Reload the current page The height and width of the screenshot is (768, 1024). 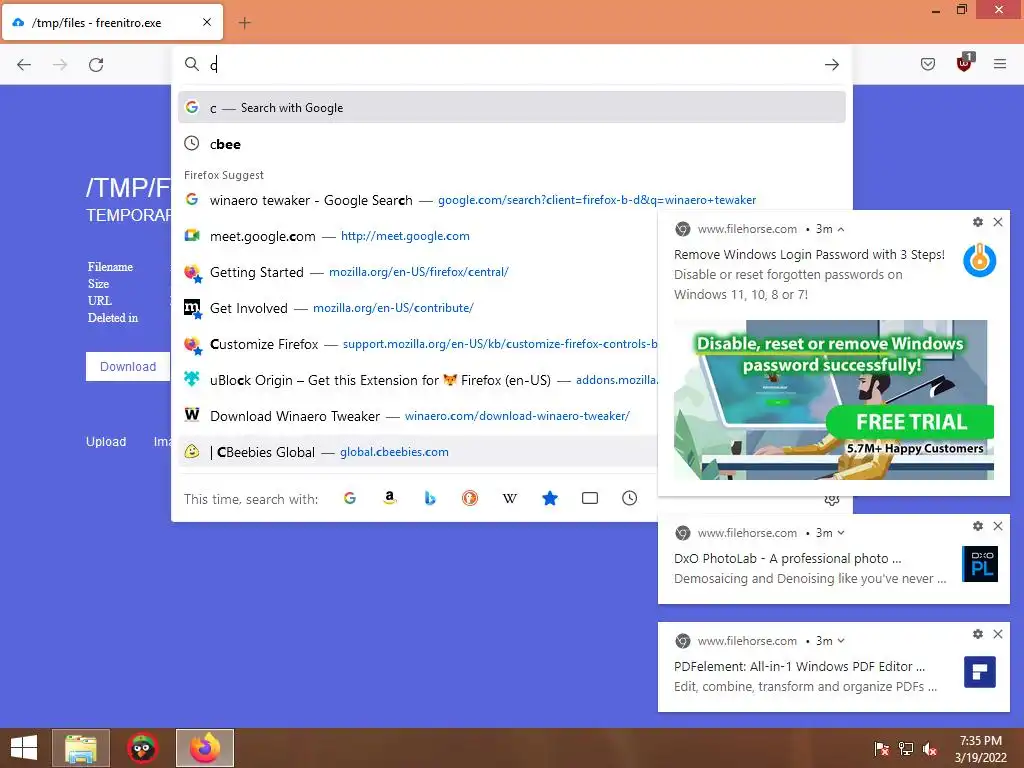pos(96,65)
